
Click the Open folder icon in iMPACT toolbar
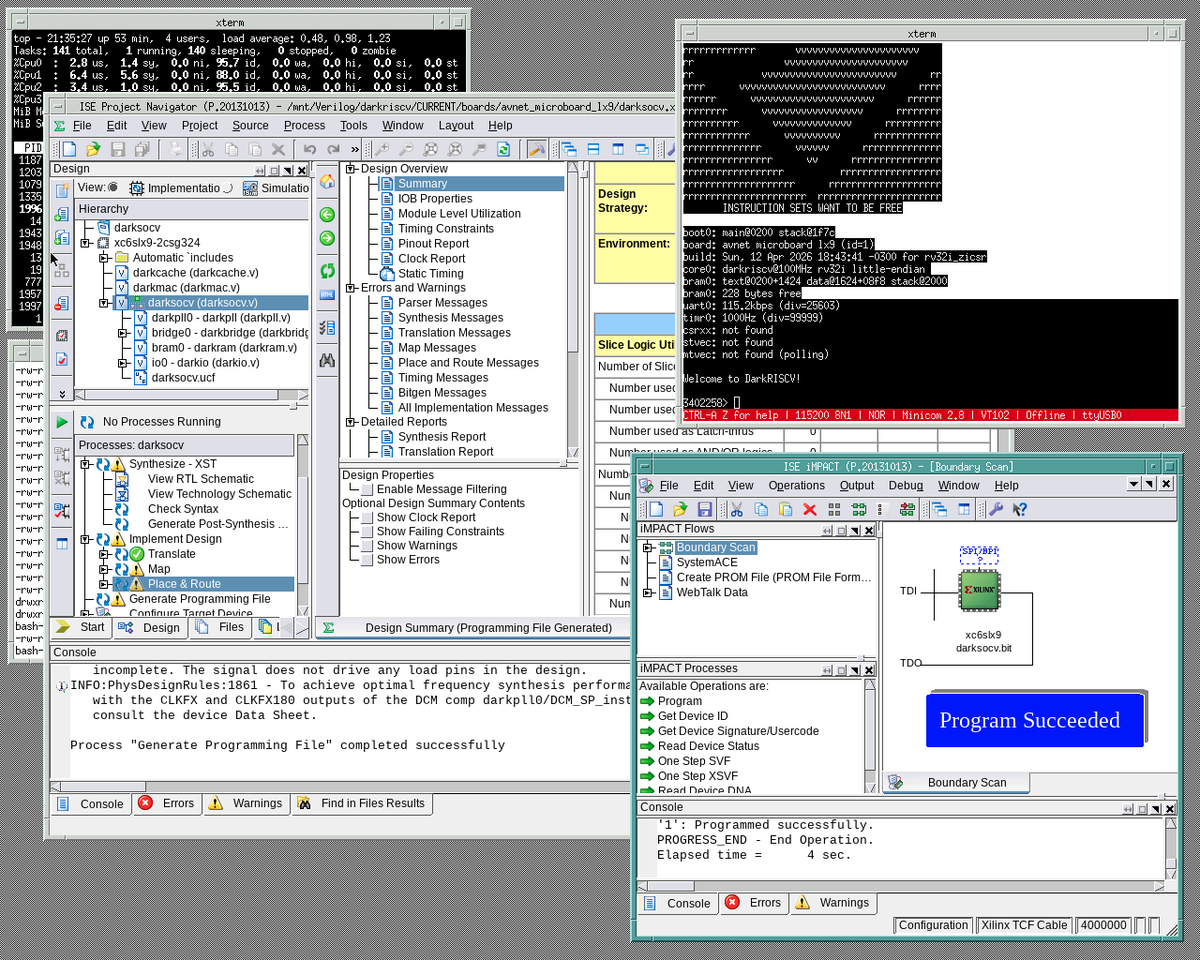pos(680,509)
